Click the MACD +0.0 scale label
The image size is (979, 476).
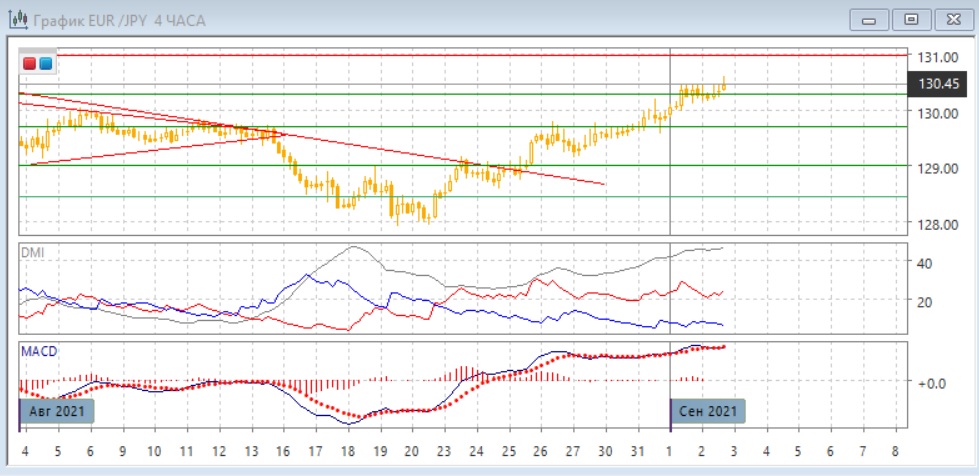click(x=932, y=382)
